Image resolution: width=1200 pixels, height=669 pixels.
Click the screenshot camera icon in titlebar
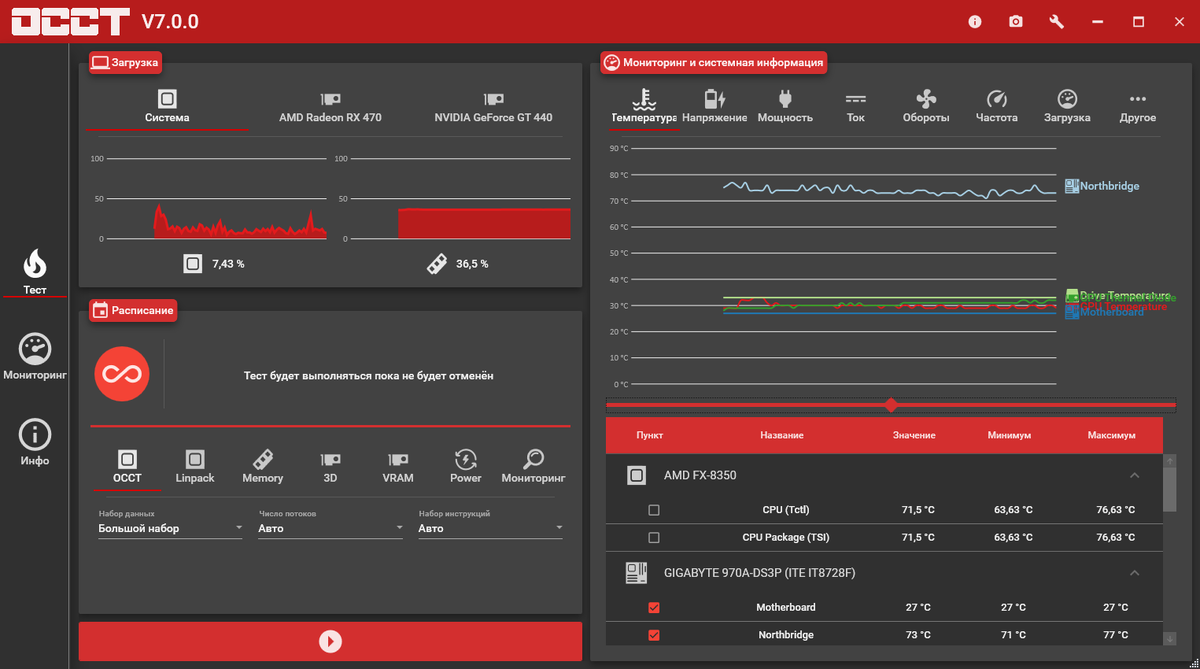pyautogui.click(x=1015, y=21)
